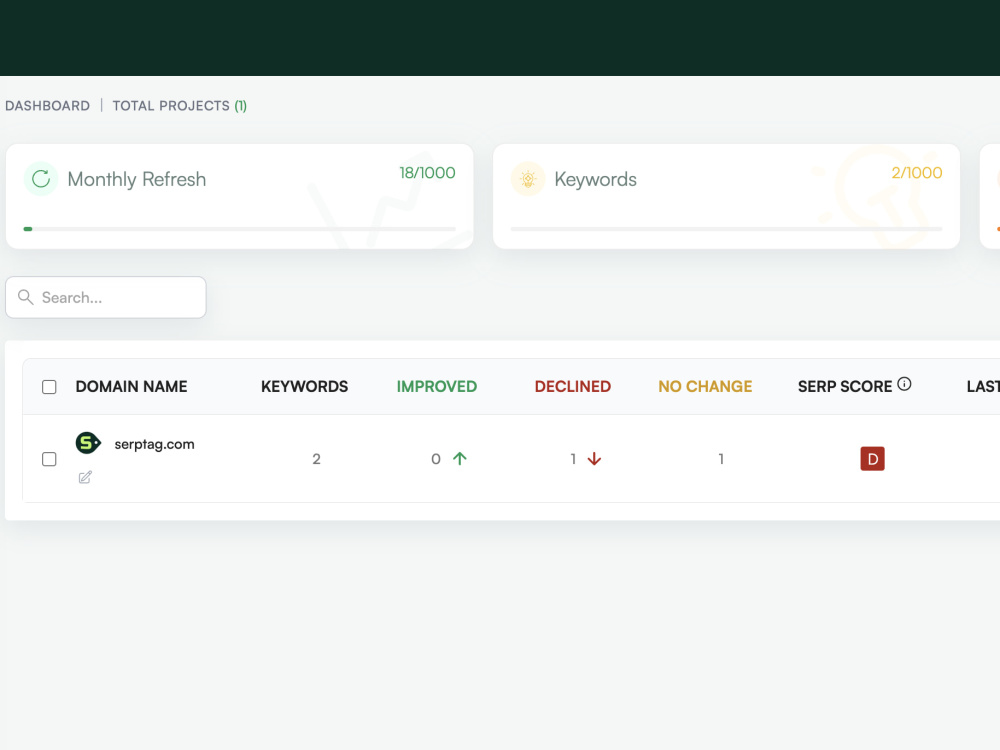Click the Monthly Refresh card title
The height and width of the screenshot is (750, 1000).
coord(137,179)
